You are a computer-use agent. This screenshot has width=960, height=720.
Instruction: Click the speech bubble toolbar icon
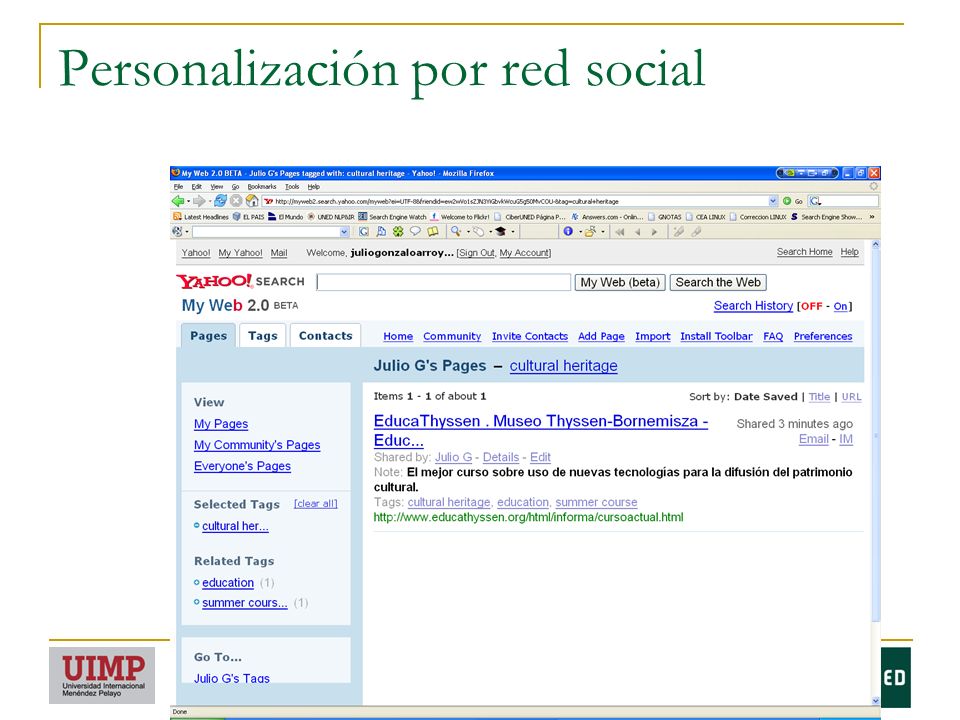pyautogui.click(x=415, y=231)
